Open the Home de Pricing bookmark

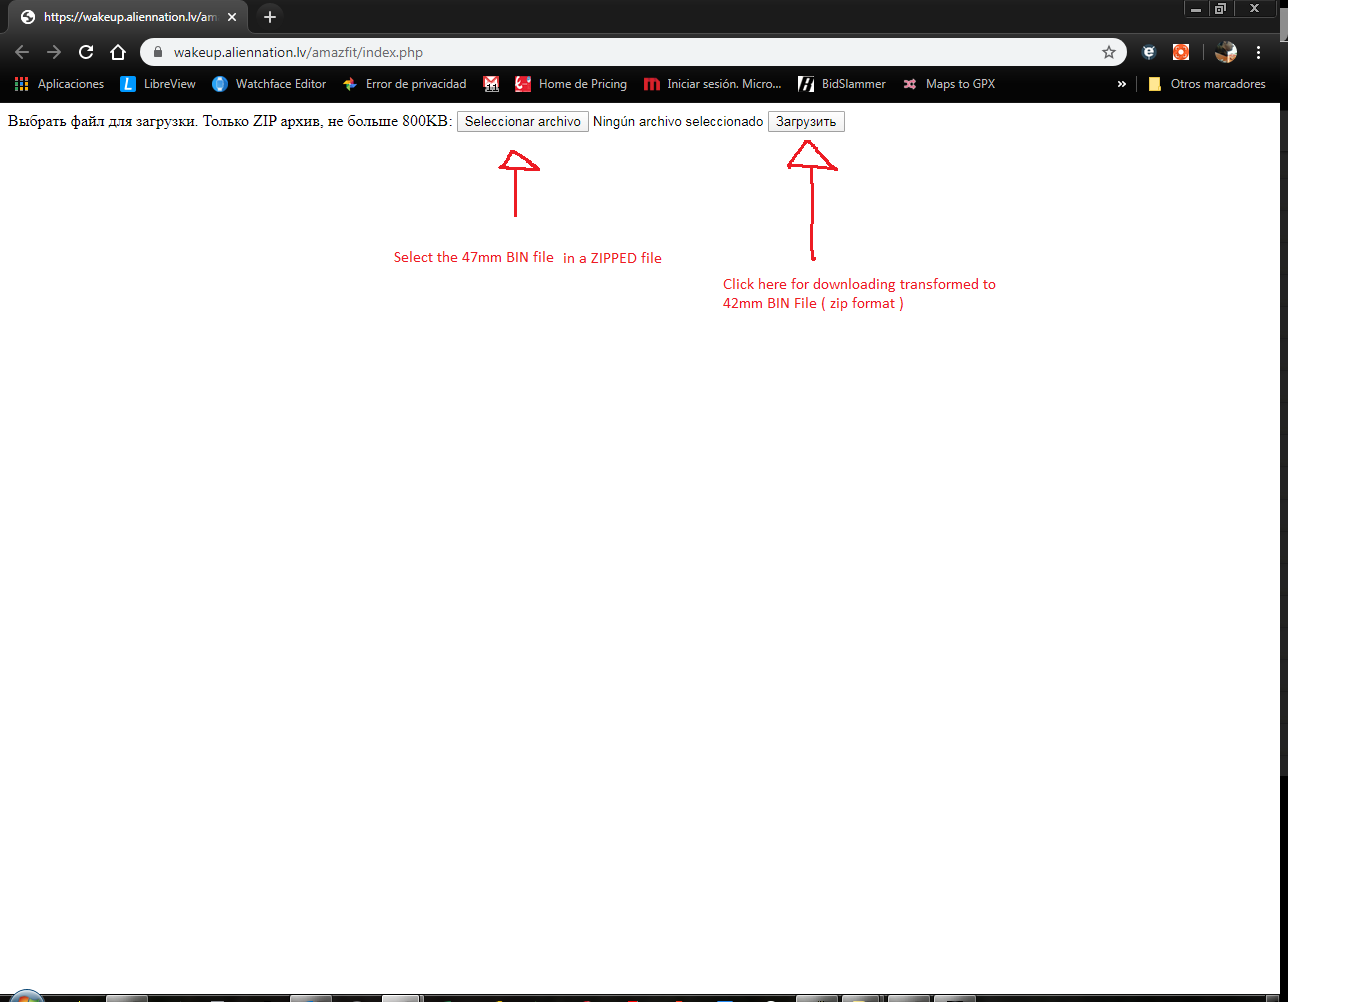[571, 84]
